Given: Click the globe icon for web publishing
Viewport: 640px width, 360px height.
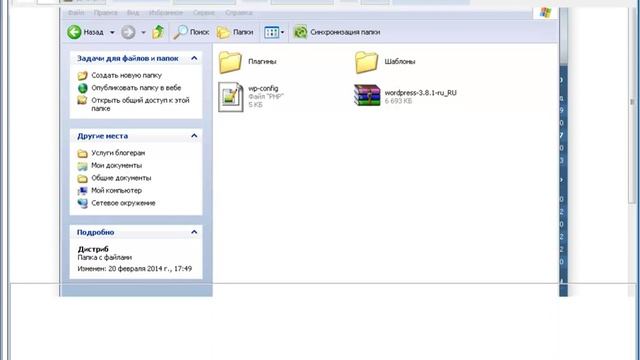Looking at the screenshot, I should 82,88.
